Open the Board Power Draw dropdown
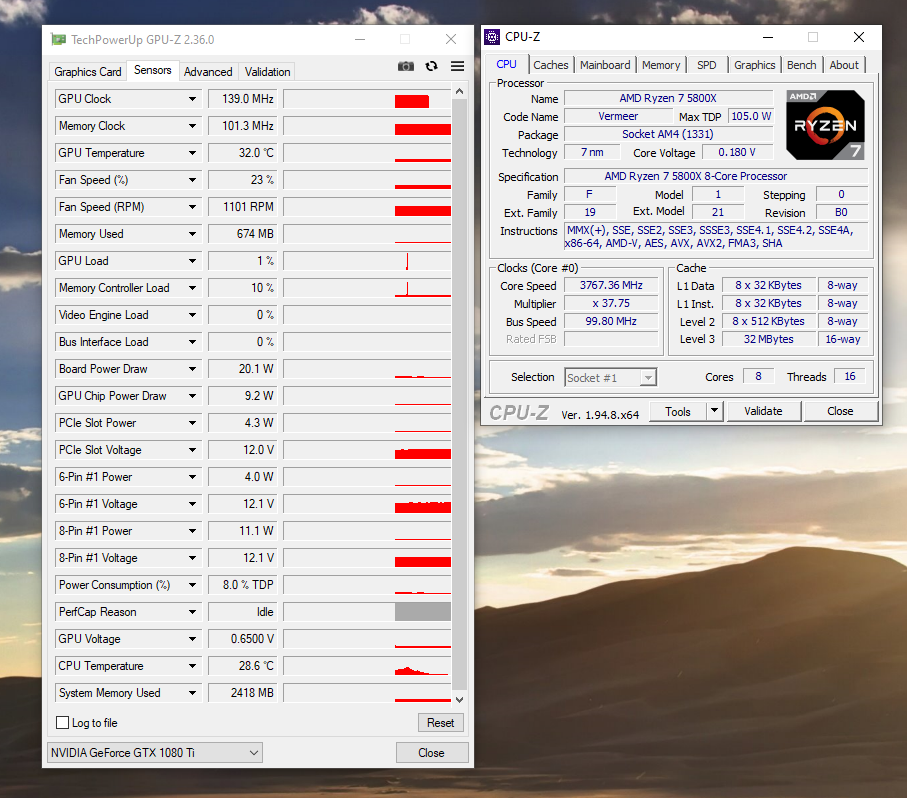Screen dimensions: 907x798 192,369
